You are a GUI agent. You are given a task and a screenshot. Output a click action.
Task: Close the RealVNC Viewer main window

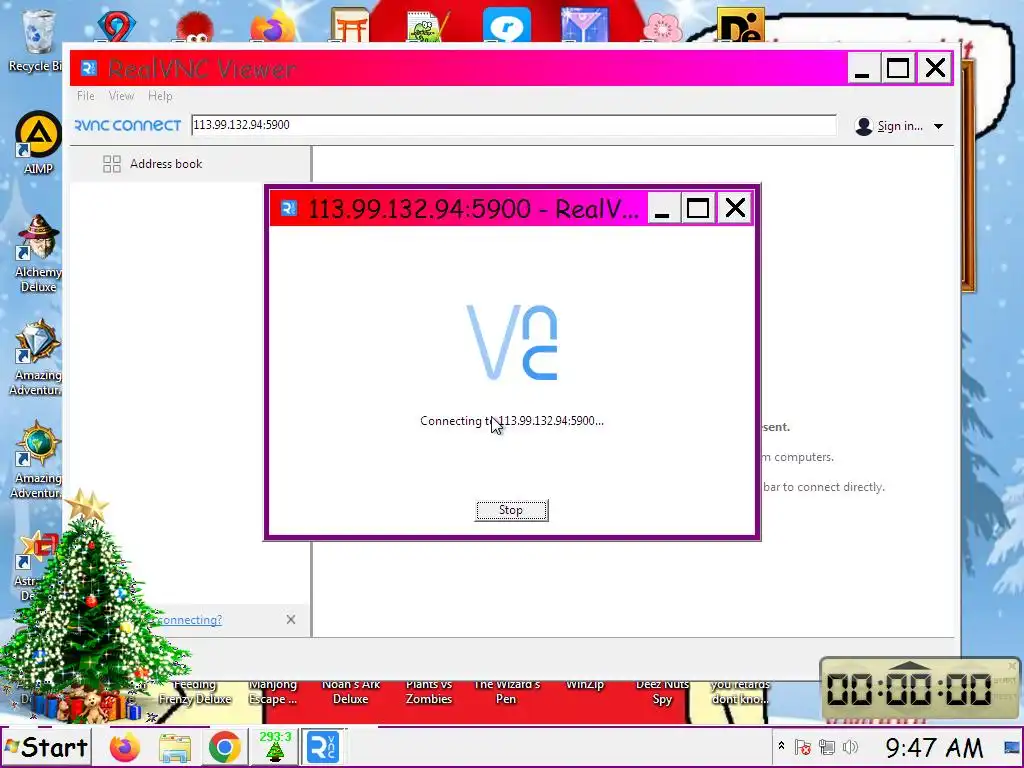(935, 67)
